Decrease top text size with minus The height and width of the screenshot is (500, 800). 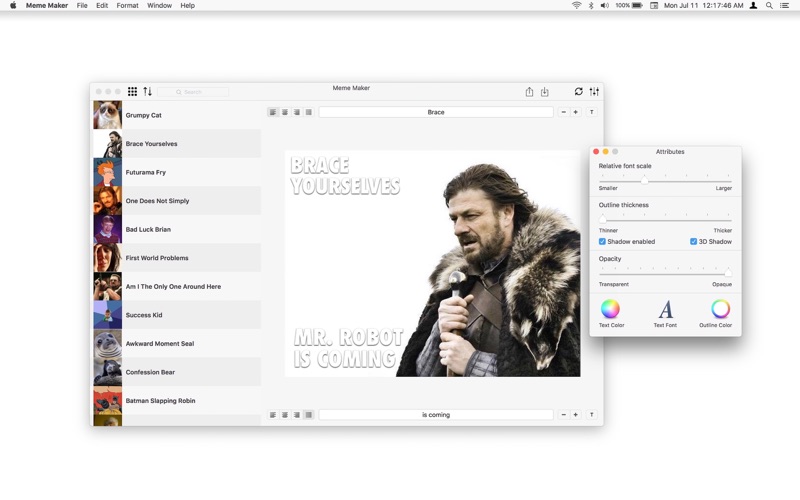coord(563,112)
